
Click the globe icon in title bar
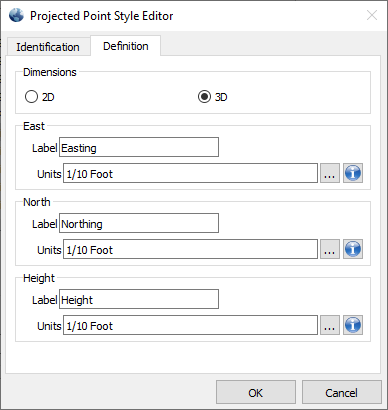click(x=16, y=15)
